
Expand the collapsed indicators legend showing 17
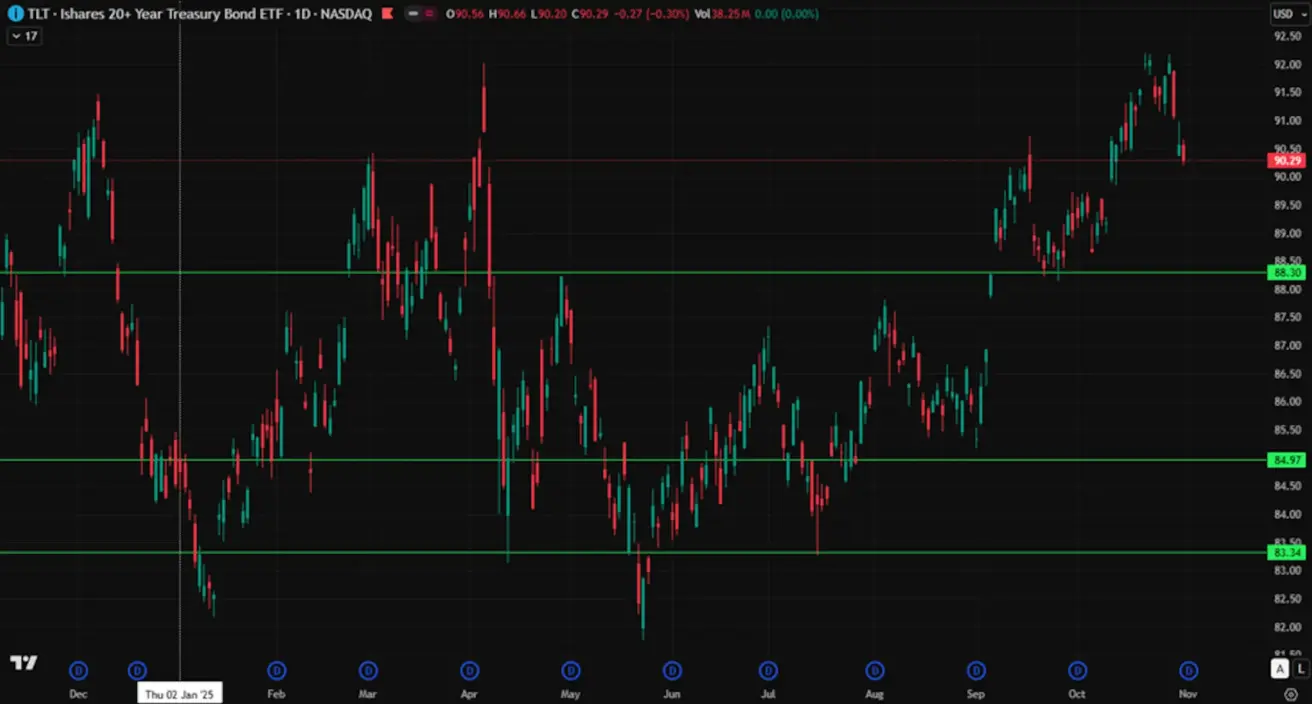[x=23, y=36]
